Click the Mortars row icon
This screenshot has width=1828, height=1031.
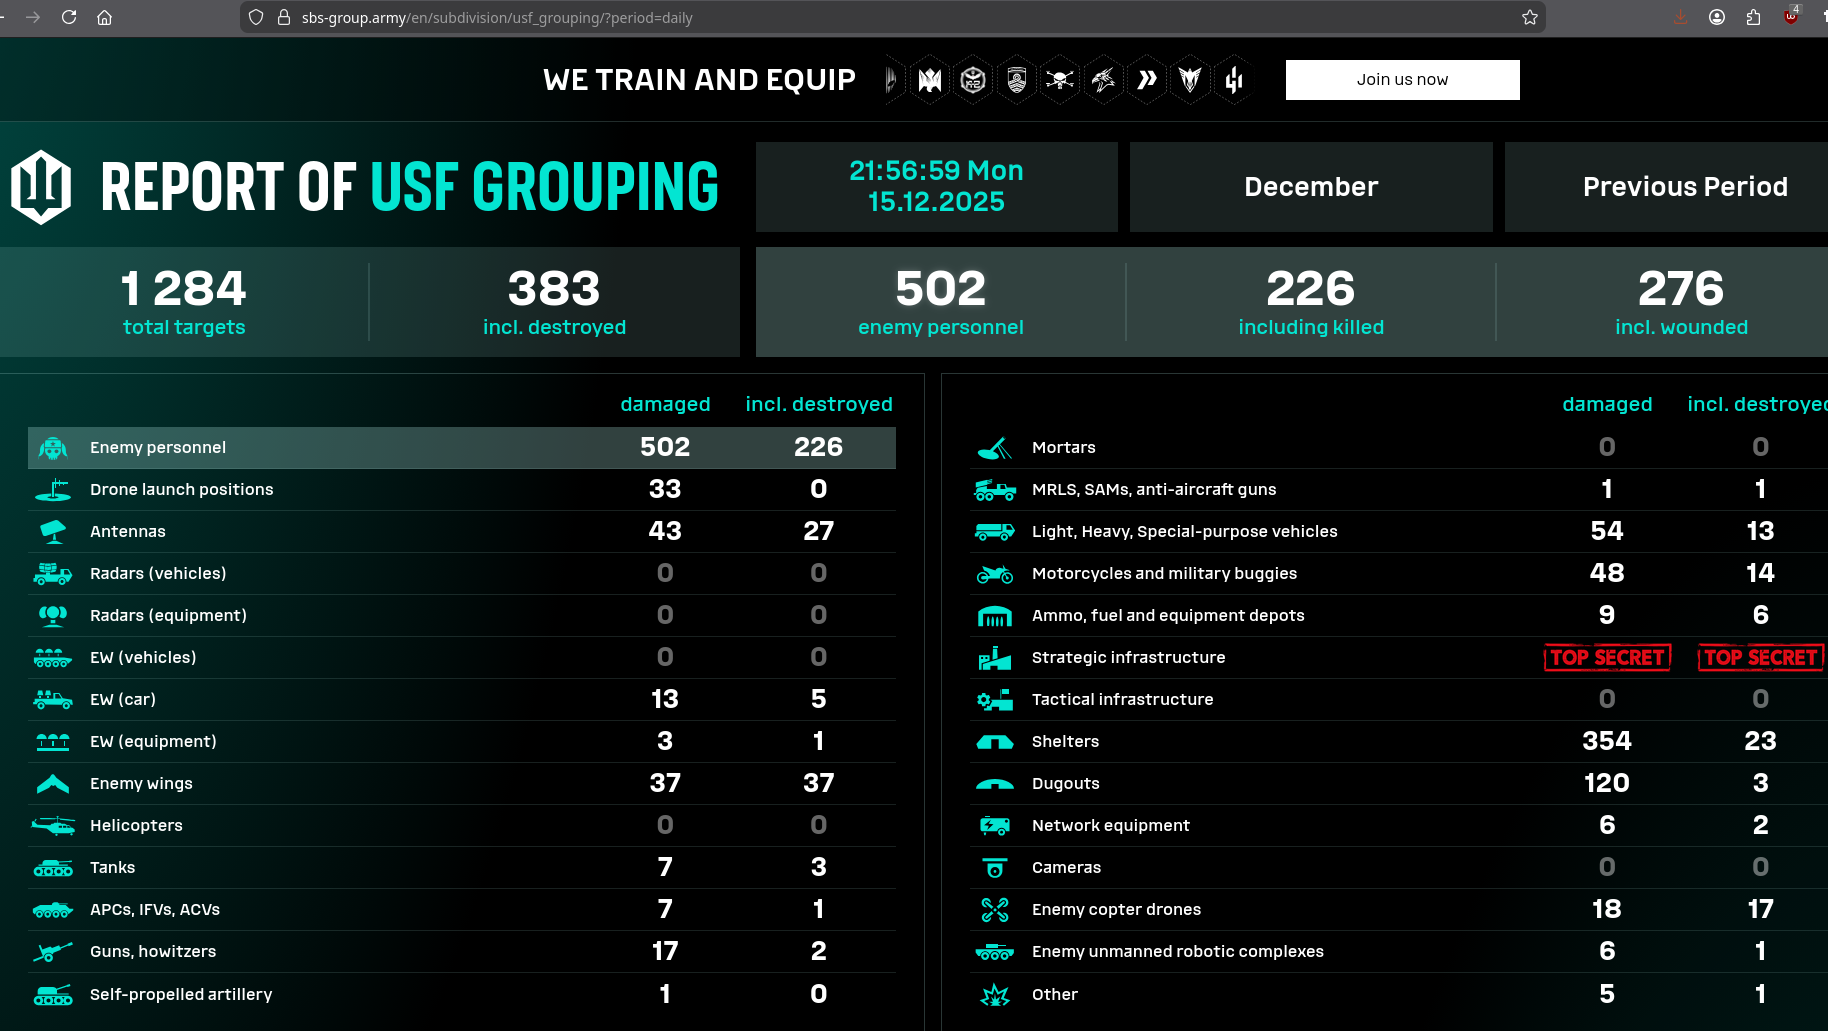(x=995, y=448)
